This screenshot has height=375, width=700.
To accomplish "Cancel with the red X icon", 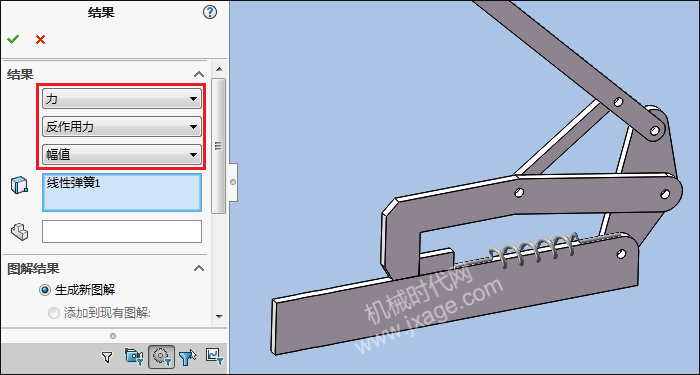I will click(40, 39).
